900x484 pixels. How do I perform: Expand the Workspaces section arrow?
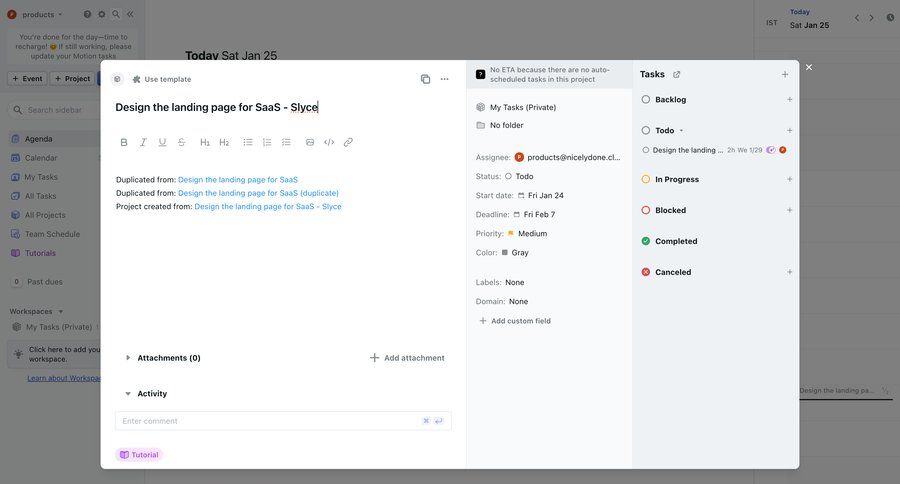[61, 311]
